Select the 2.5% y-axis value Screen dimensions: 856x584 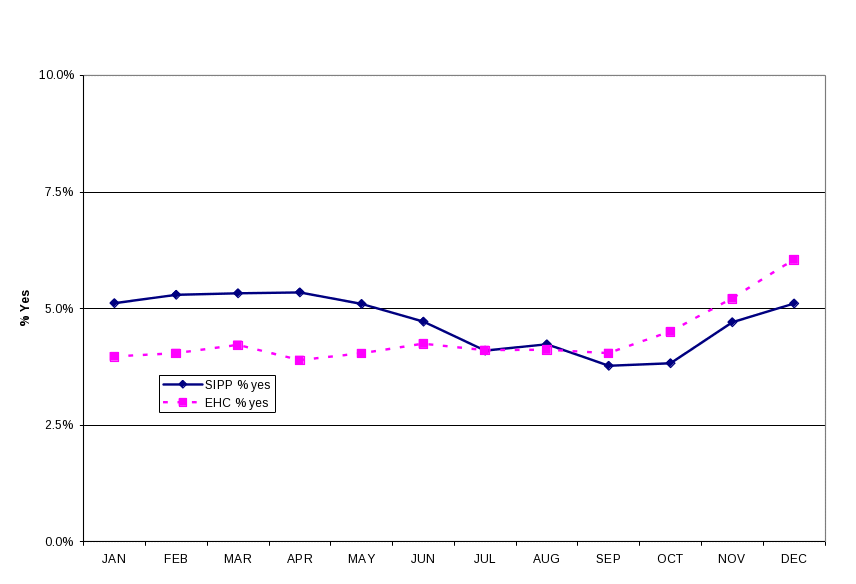59,425
